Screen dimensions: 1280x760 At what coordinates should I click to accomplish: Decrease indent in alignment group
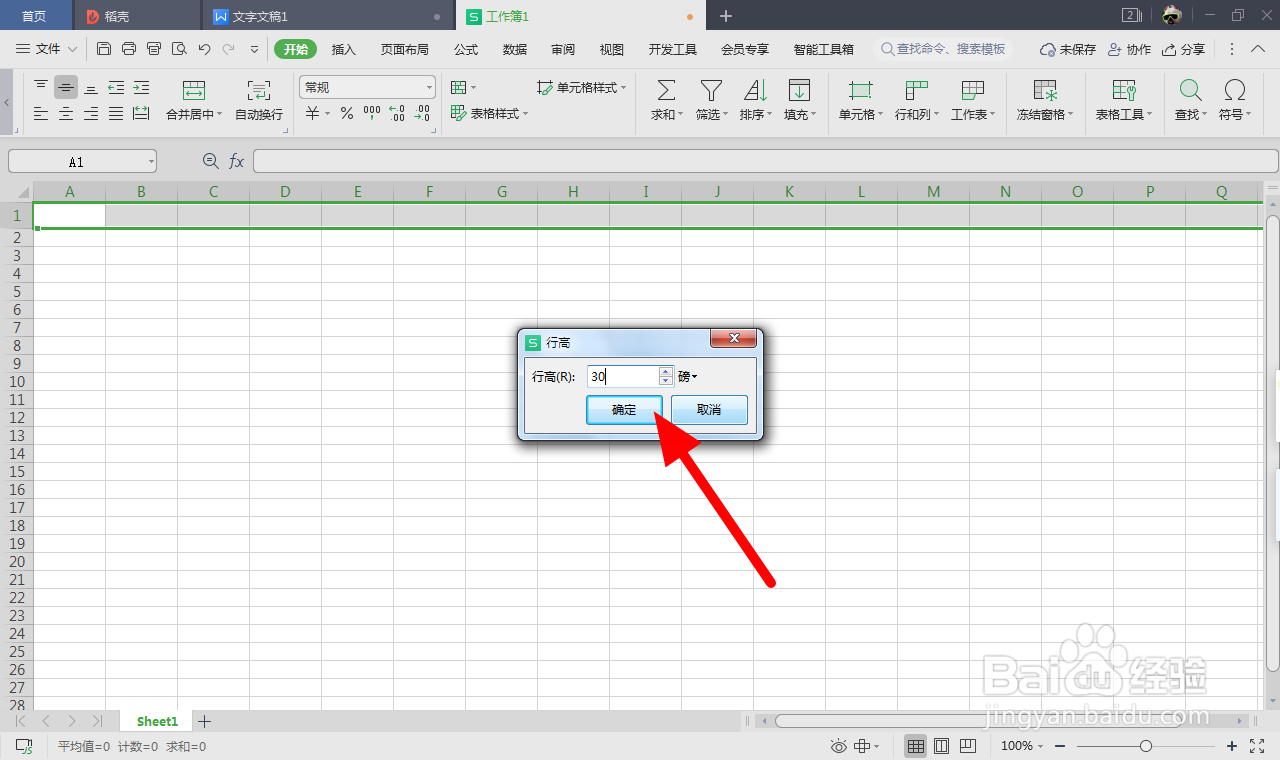116,87
